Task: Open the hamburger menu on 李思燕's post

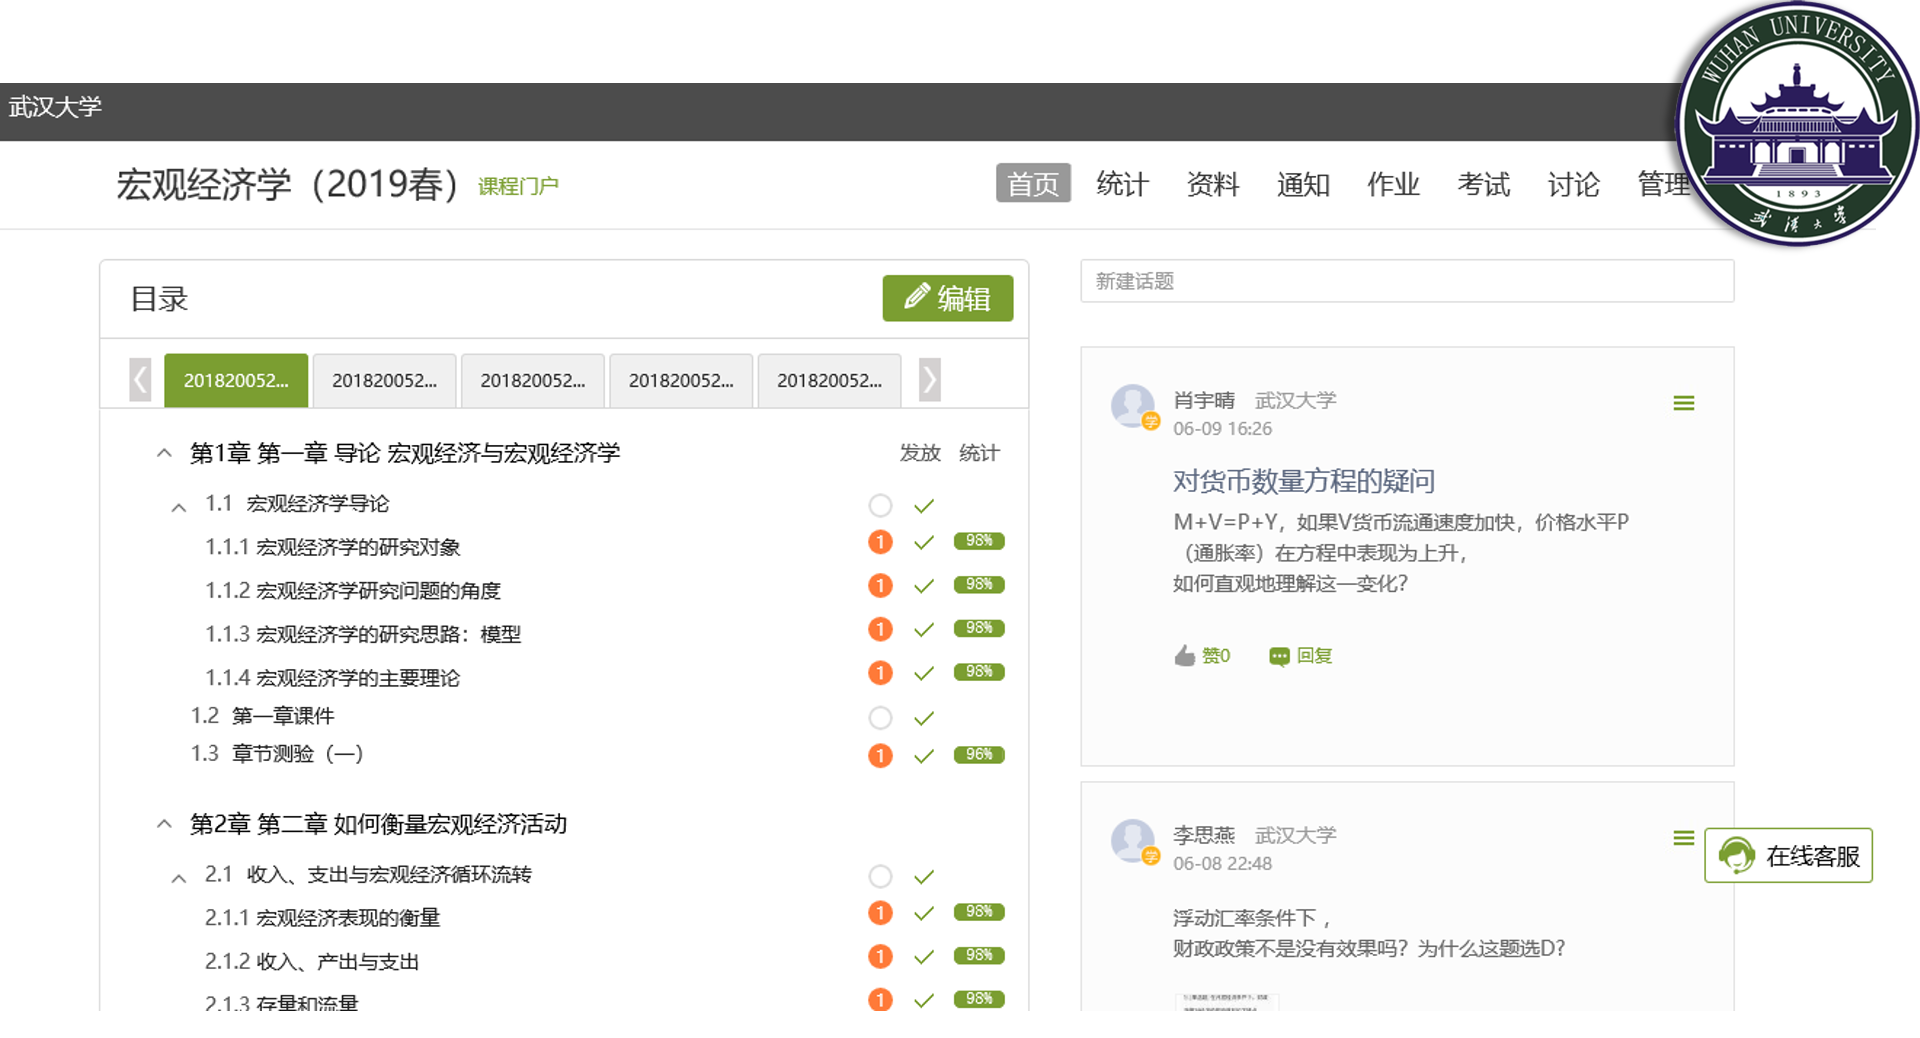Action: pos(1686,838)
